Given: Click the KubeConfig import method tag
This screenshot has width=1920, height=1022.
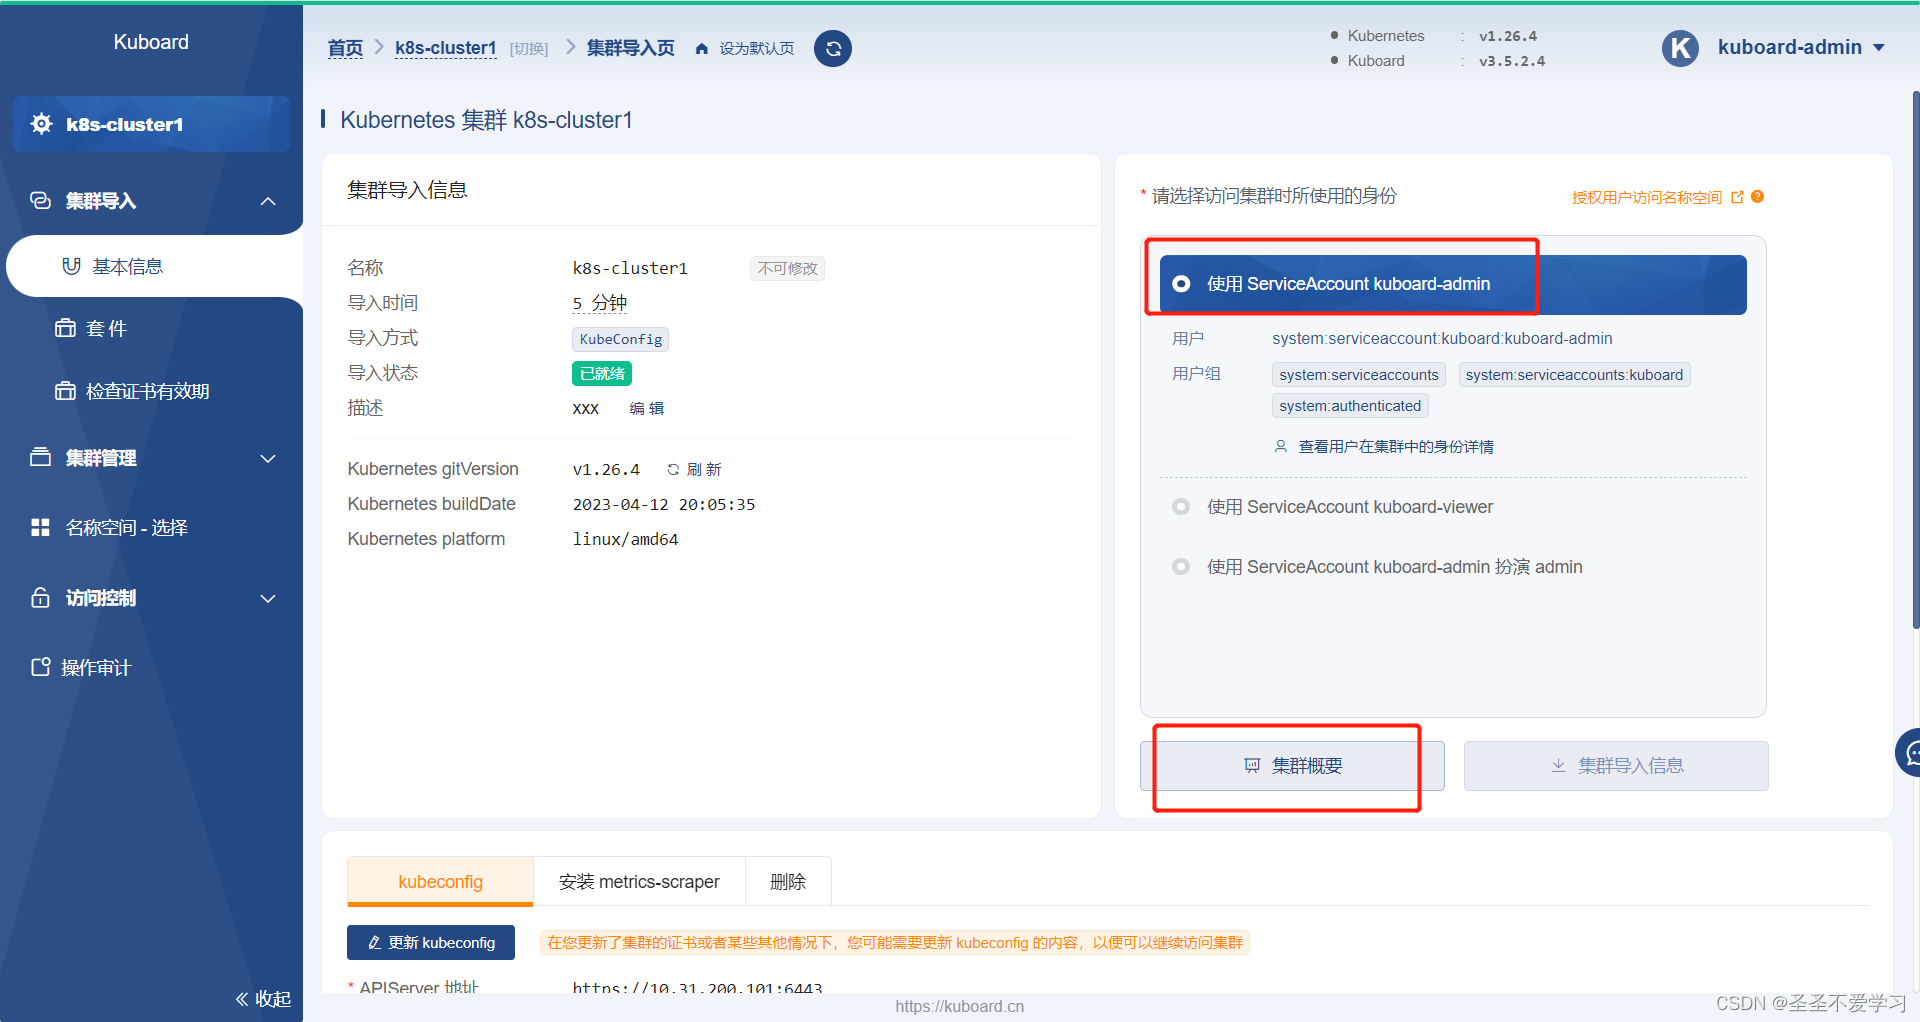Looking at the screenshot, I should point(621,339).
